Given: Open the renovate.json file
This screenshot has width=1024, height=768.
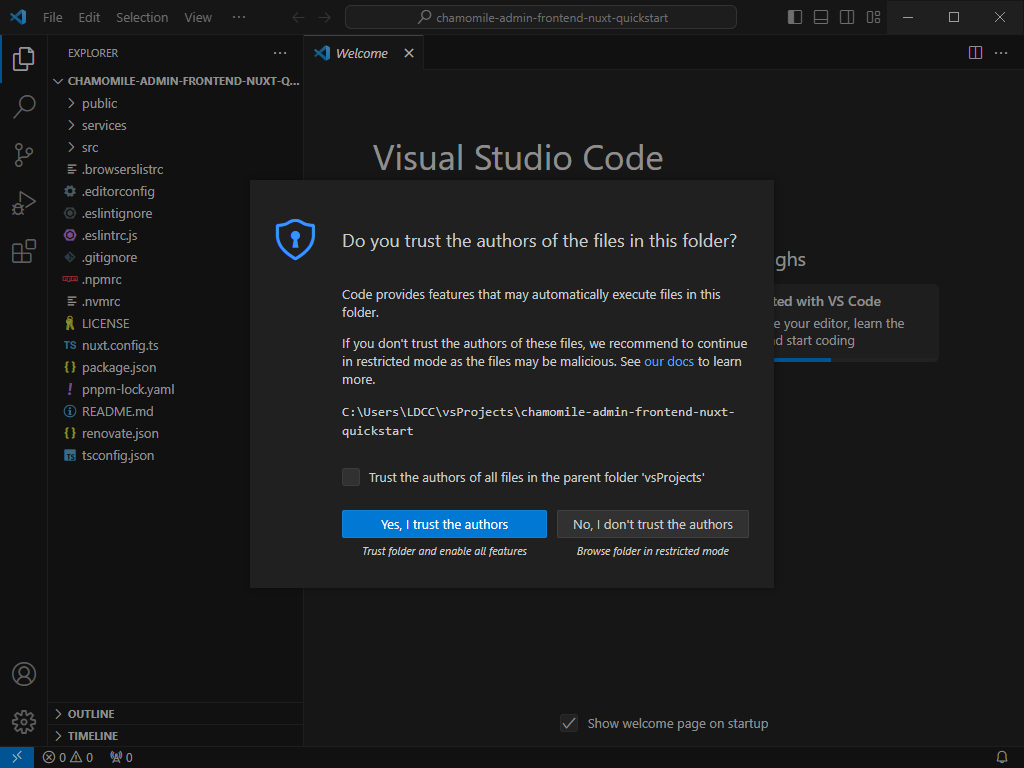Looking at the screenshot, I should coord(175,433).
